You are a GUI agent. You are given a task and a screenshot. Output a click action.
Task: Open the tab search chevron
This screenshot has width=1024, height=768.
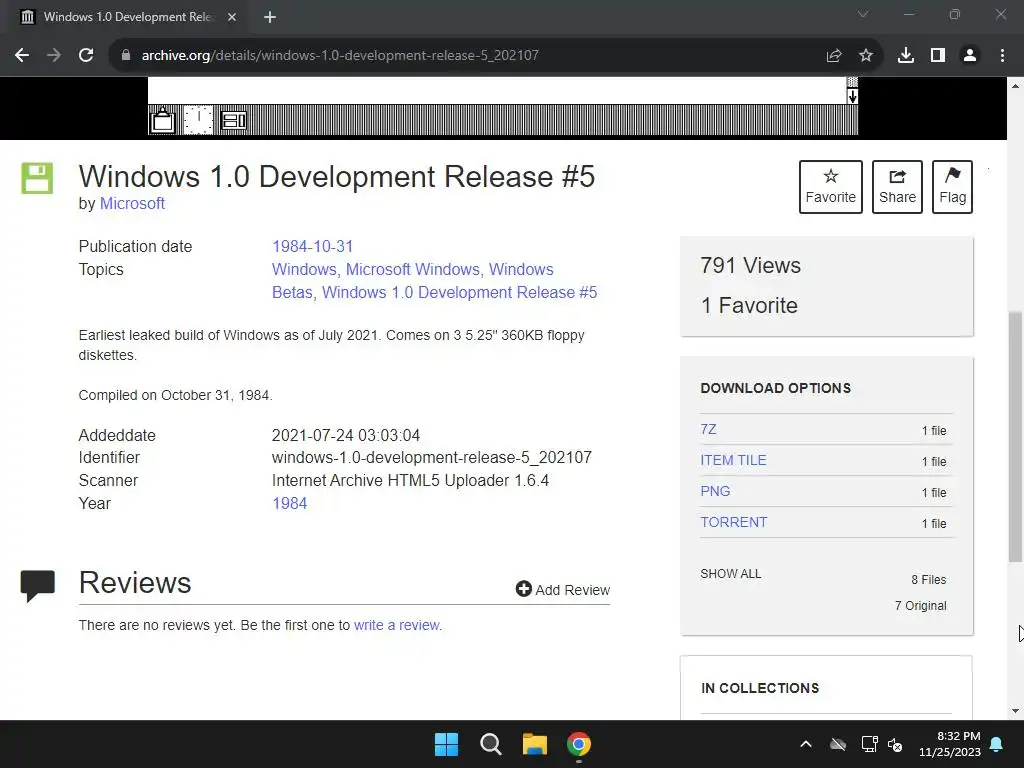[863, 14]
